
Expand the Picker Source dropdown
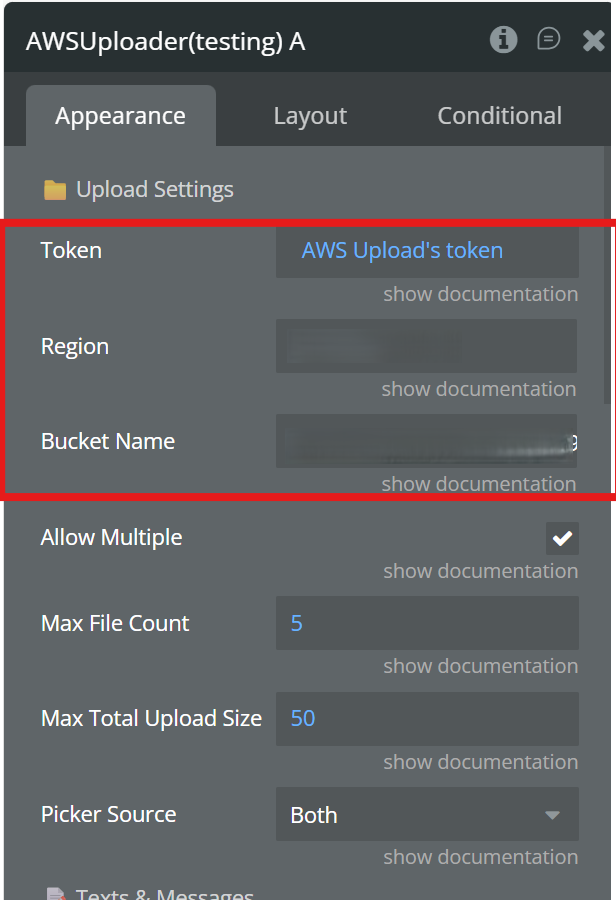tap(427, 815)
